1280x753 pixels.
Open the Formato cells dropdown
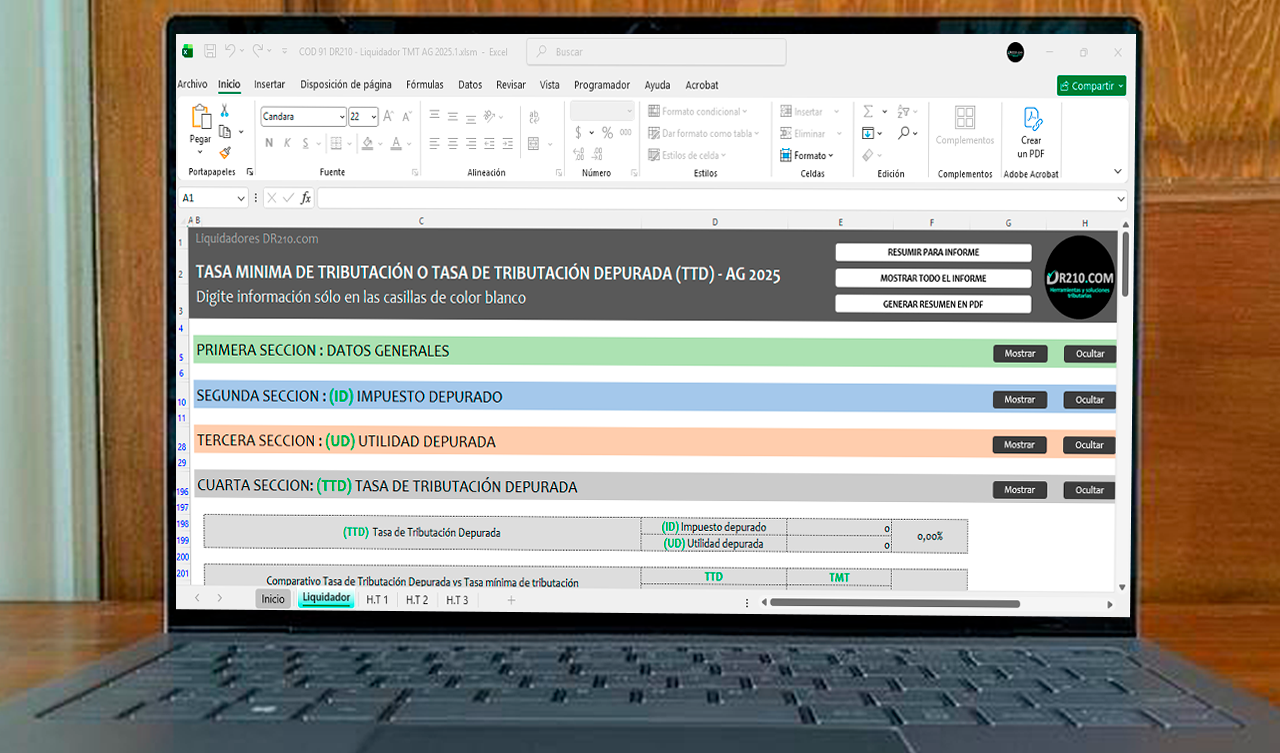click(x=808, y=156)
